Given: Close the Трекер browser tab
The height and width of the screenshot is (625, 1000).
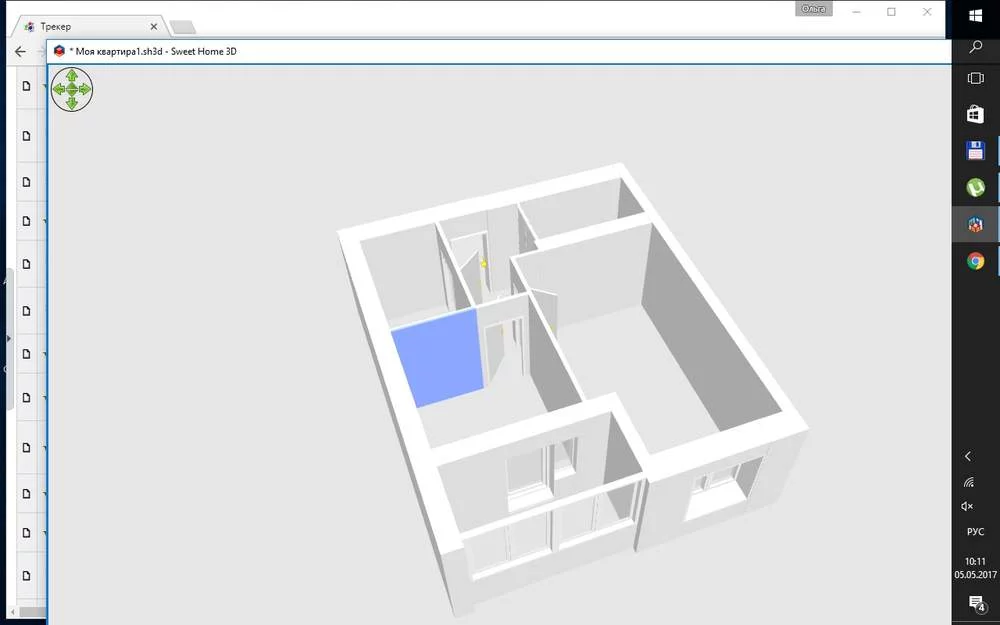Looking at the screenshot, I should pyautogui.click(x=154, y=26).
